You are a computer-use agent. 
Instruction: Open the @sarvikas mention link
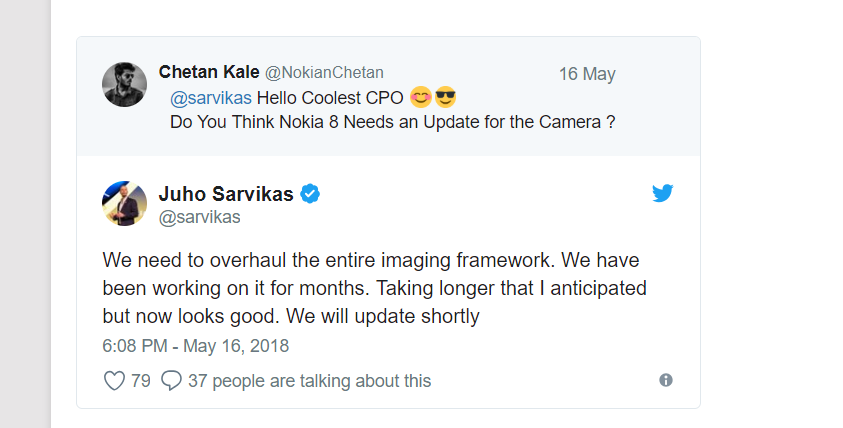click(x=211, y=98)
